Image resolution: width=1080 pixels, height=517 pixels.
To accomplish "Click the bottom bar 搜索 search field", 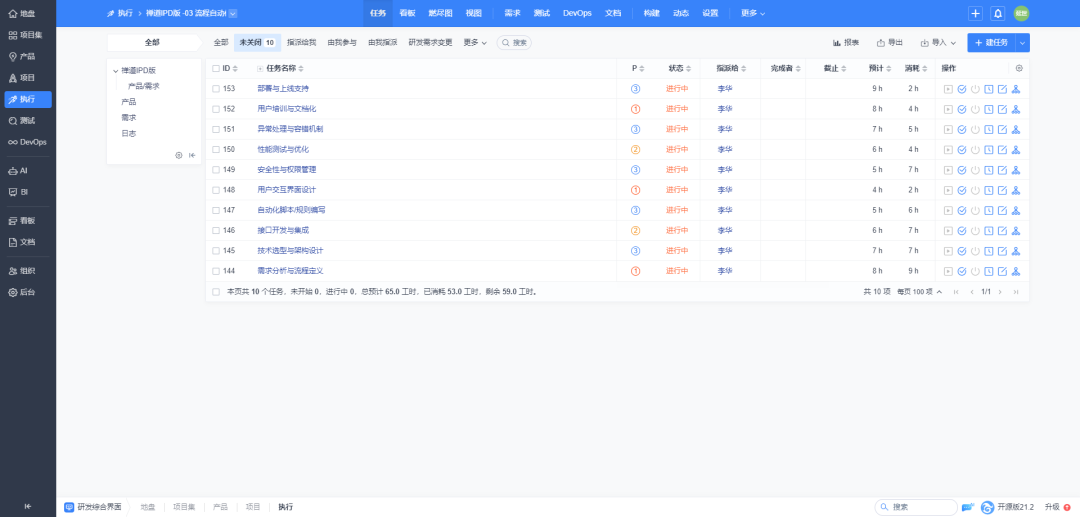I will point(915,507).
